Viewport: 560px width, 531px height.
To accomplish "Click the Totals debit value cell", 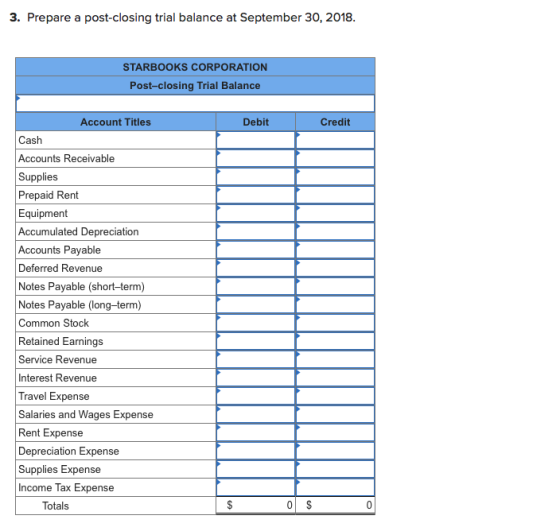I will pyautogui.click(x=255, y=505).
